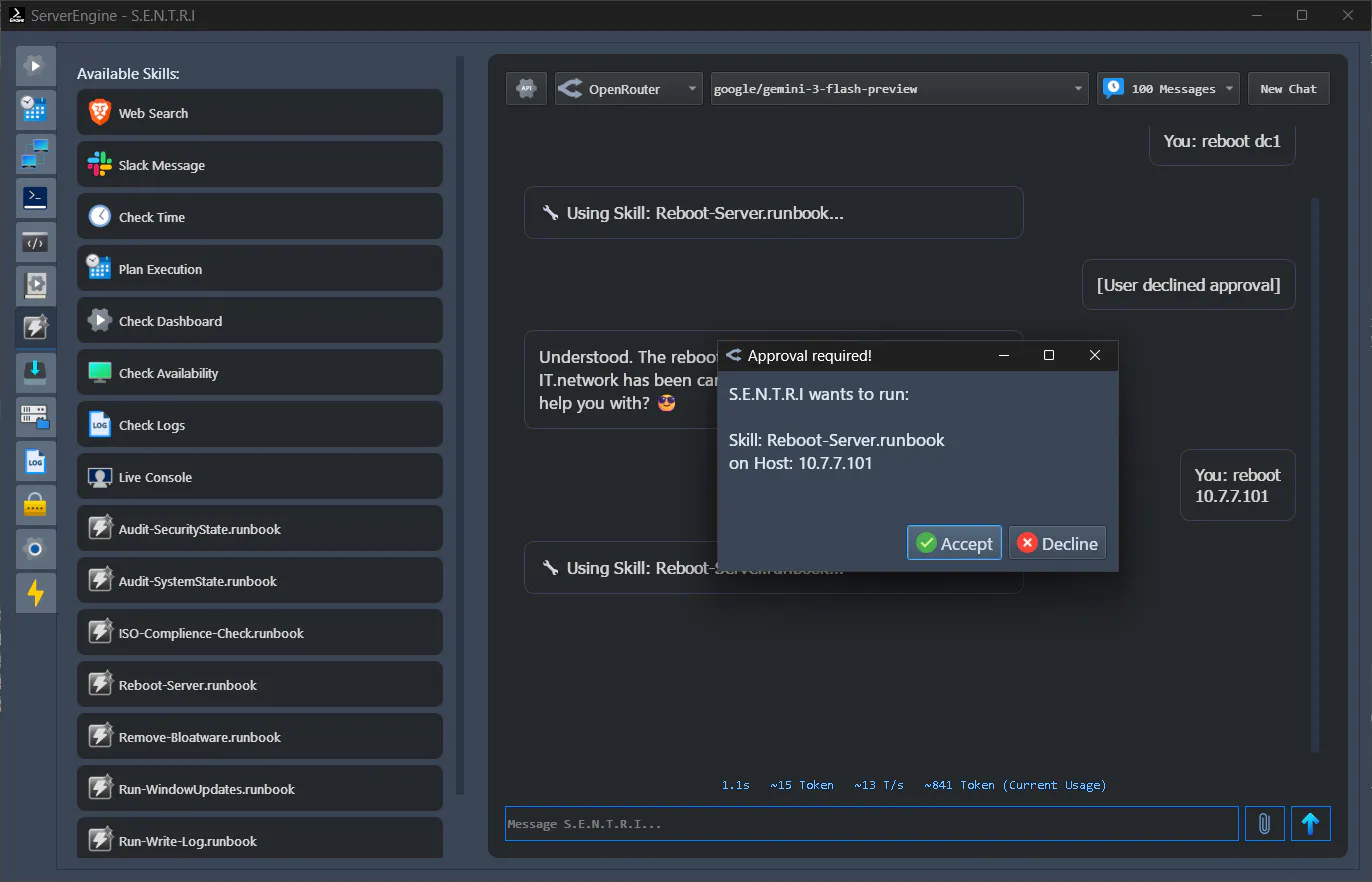Click the message input field to type

pyautogui.click(x=870, y=823)
